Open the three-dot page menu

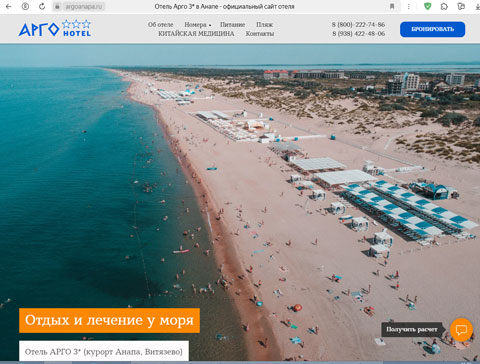pyautogui.click(x=409, y=6)
